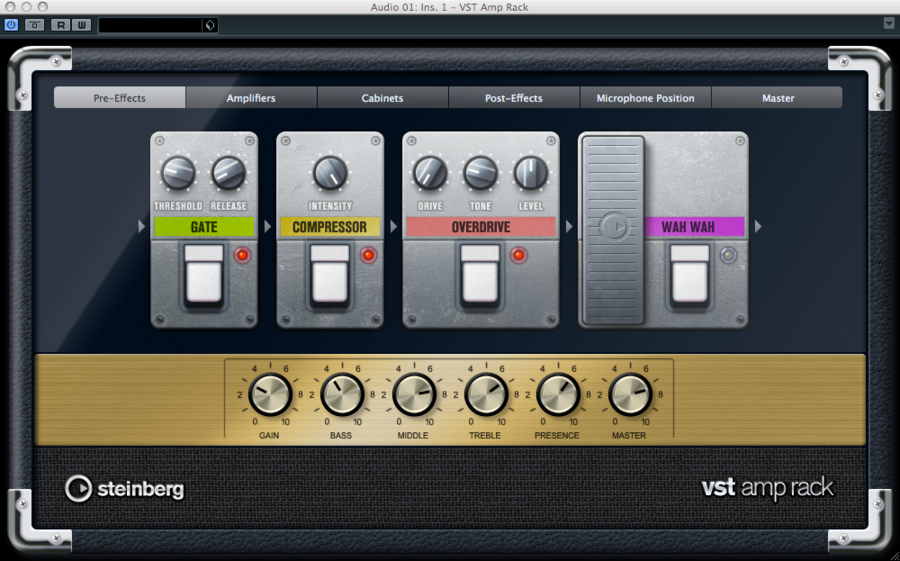Screen dimensions: 900x561
Task: Open effect insert arrow after Wah Wah
Action: (x=758, y=226)
